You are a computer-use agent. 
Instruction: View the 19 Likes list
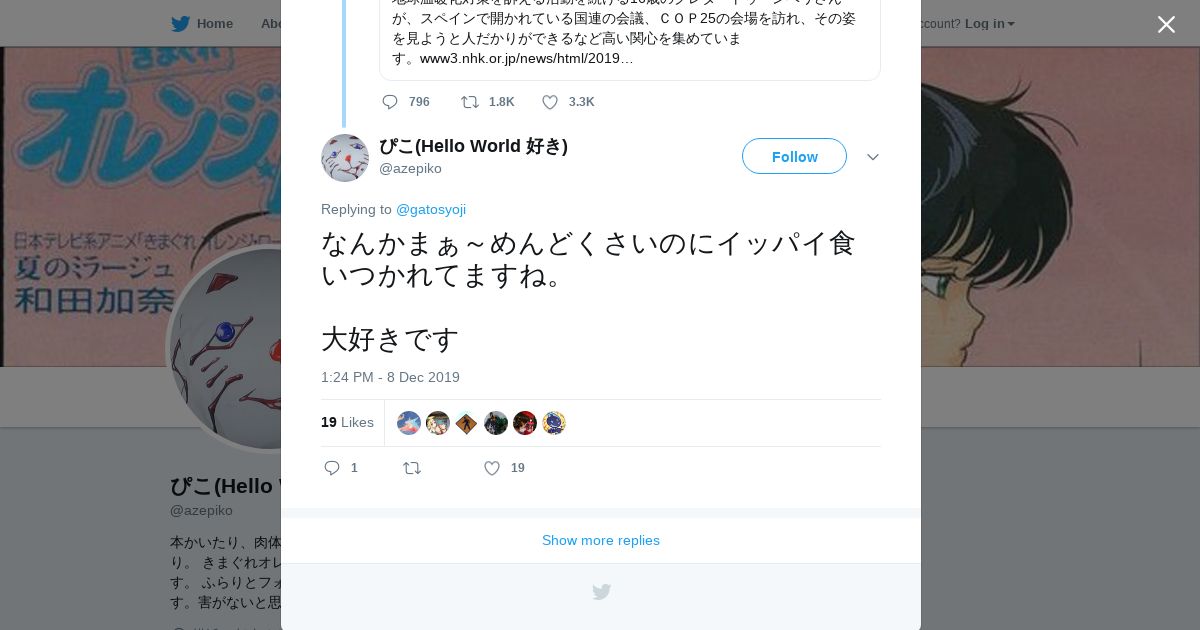coord(347,422)
